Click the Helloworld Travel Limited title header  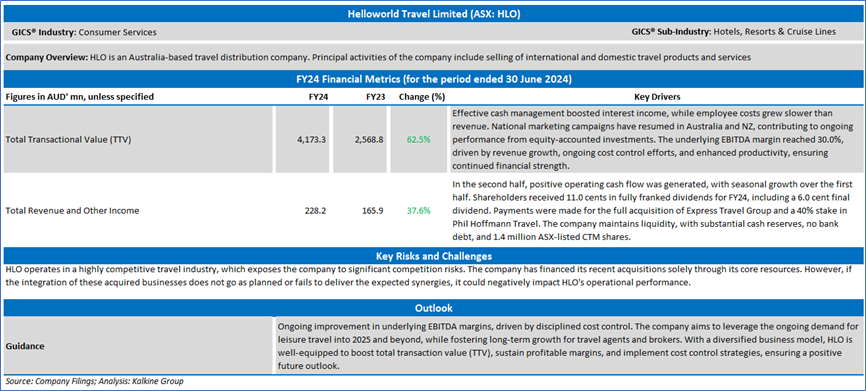[433, 15]
